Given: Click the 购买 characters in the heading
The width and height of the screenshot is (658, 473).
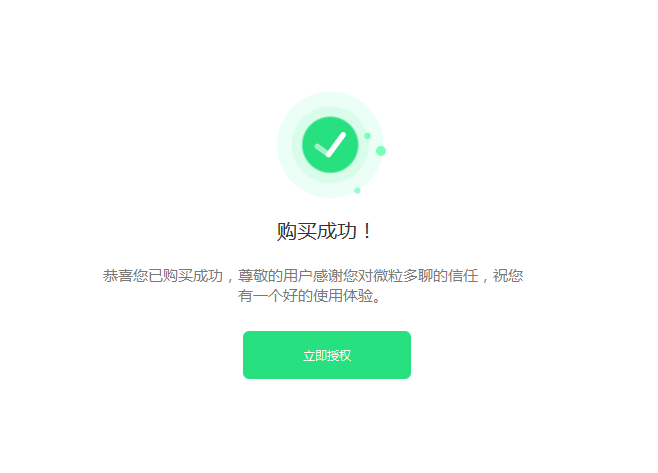Looking at the screenshot, I should tap(296, 231).
